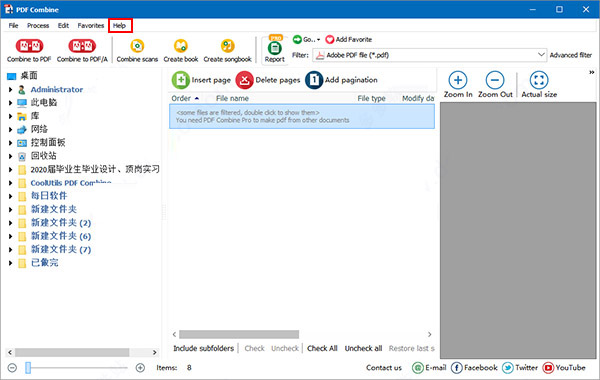
Task: Expand the CoolUtils PDF Combine folder
Action: pos(10,183)
